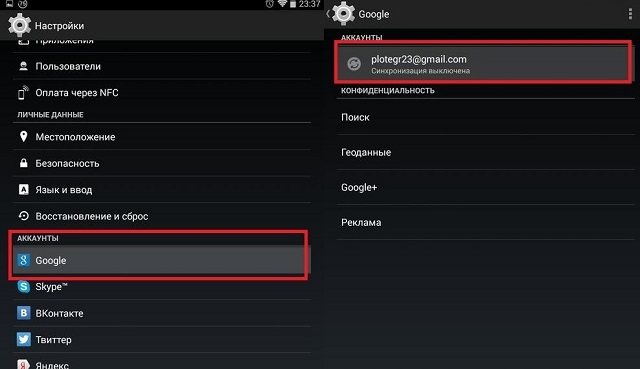Open Восстановление и сброс
Screen dimensions: 640x369
(162, 216)
